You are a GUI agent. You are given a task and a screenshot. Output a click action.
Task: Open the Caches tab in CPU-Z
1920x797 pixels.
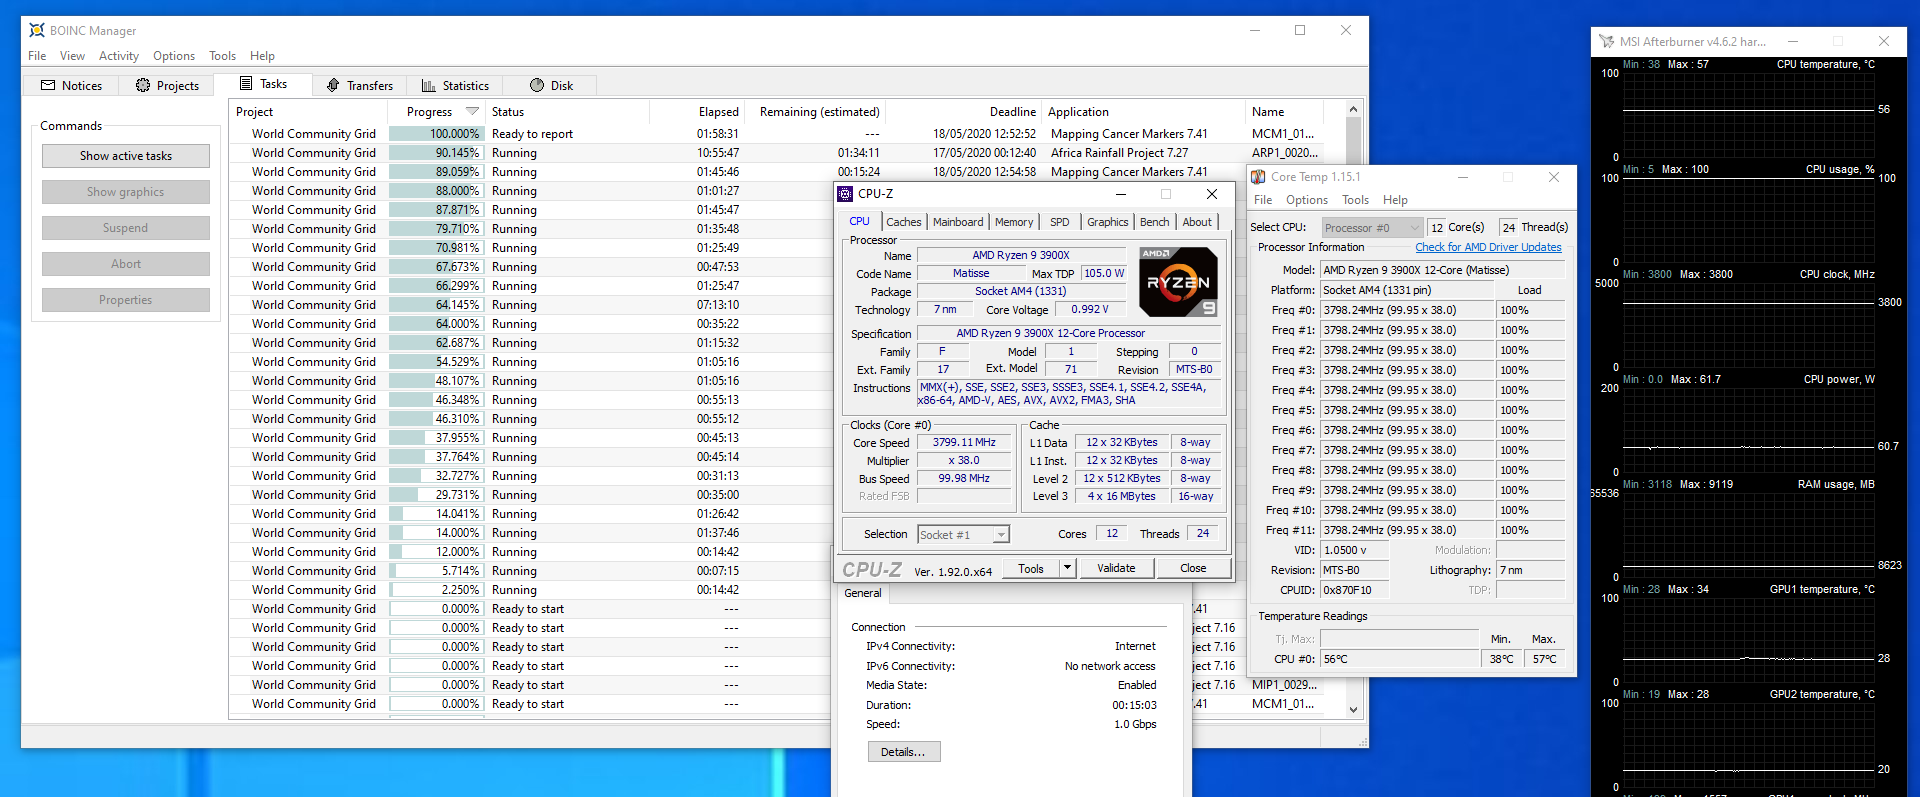pos(903,222)
